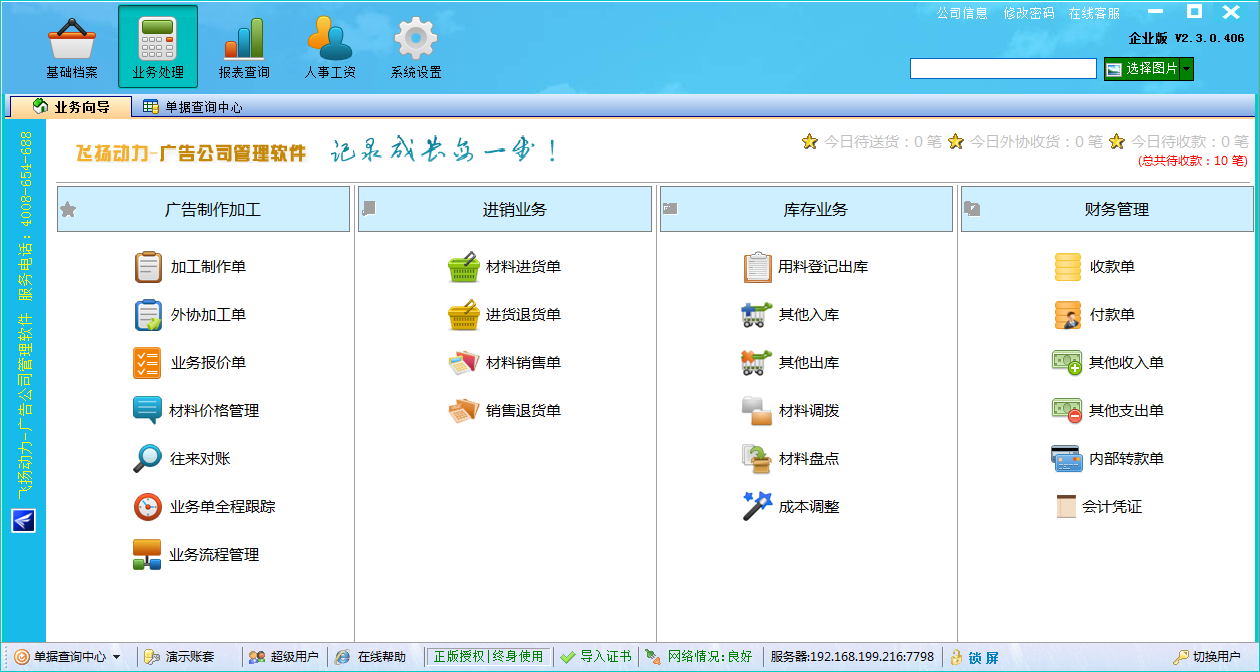Open the 成本调整 magic wand icon

757,506
